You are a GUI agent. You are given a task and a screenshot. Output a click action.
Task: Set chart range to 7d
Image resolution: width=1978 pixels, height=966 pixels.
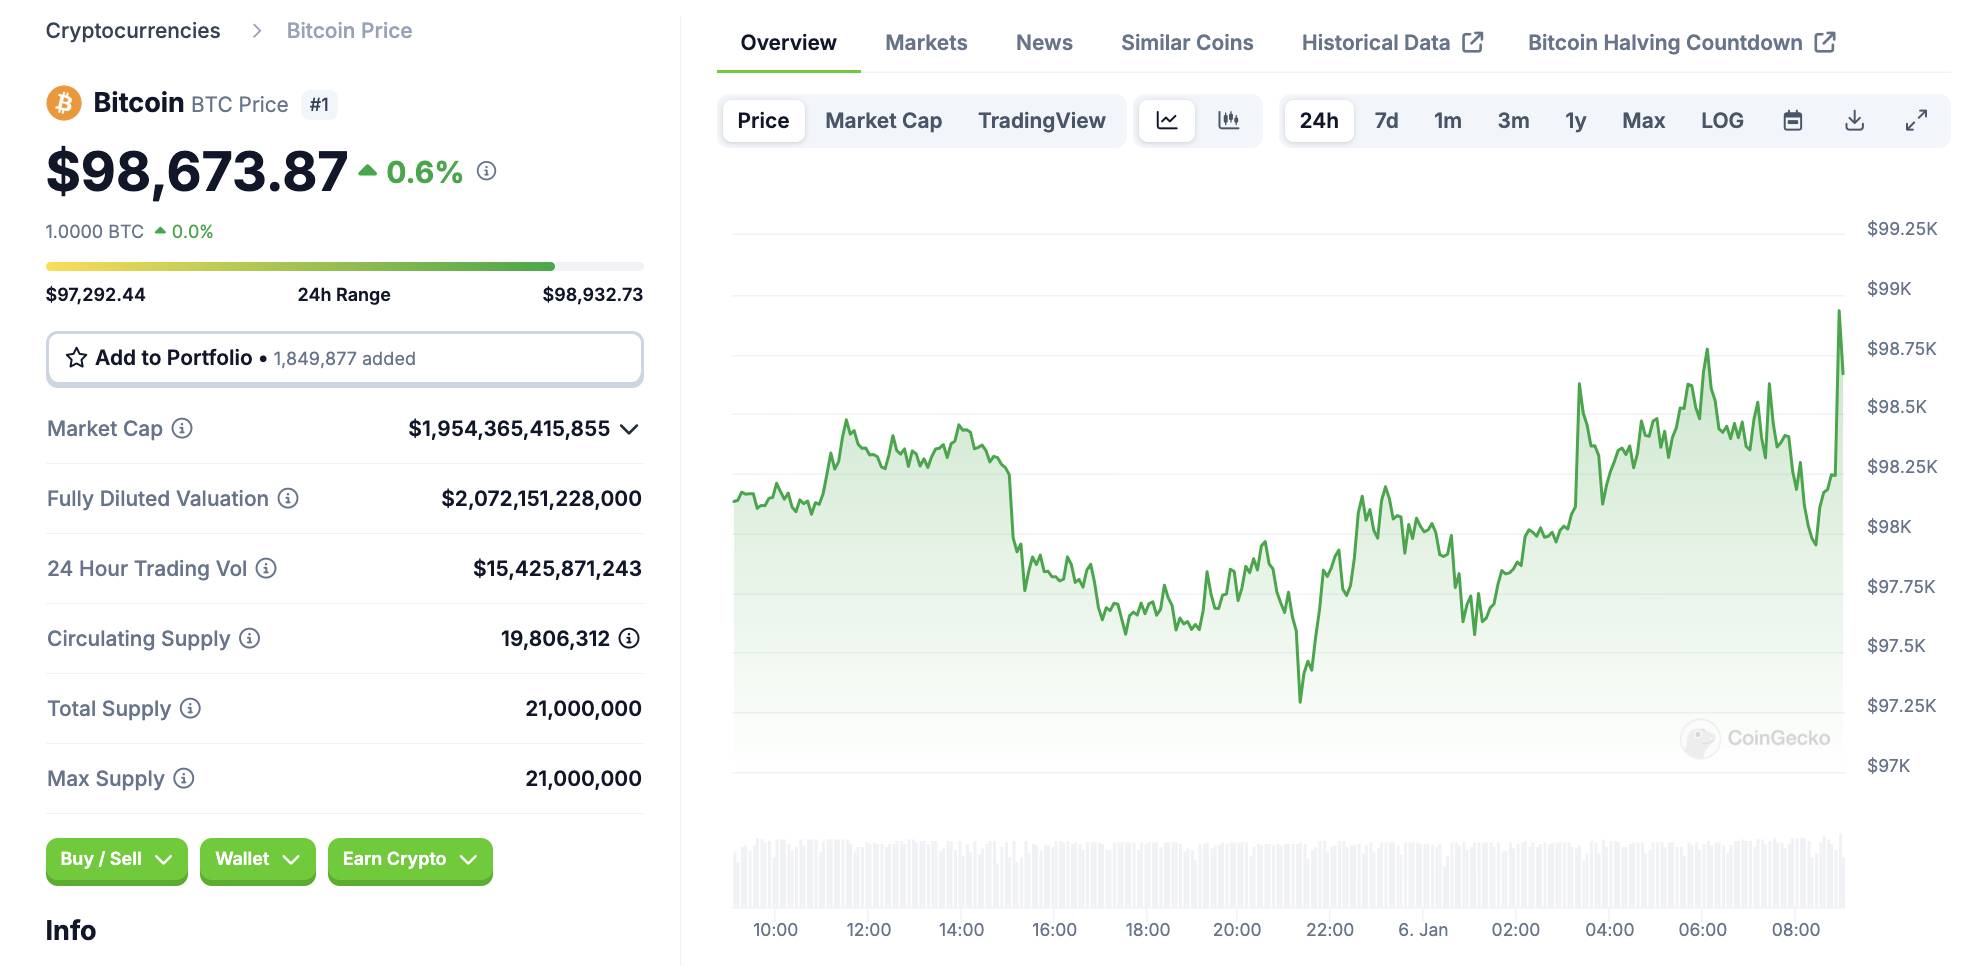point(1386,121)
